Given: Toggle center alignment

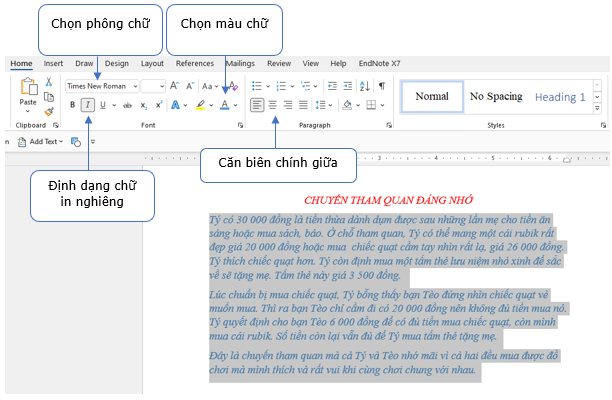Looking at the screenshot, I should point(272,104).
